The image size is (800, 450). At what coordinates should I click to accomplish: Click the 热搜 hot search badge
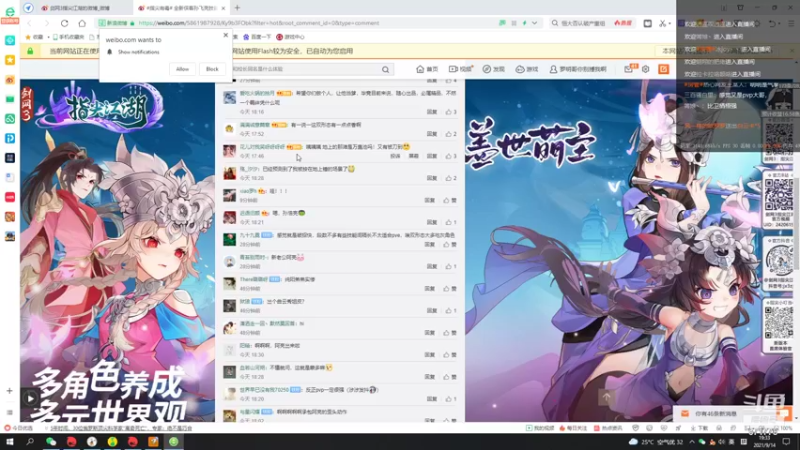[x=623, y=23]
